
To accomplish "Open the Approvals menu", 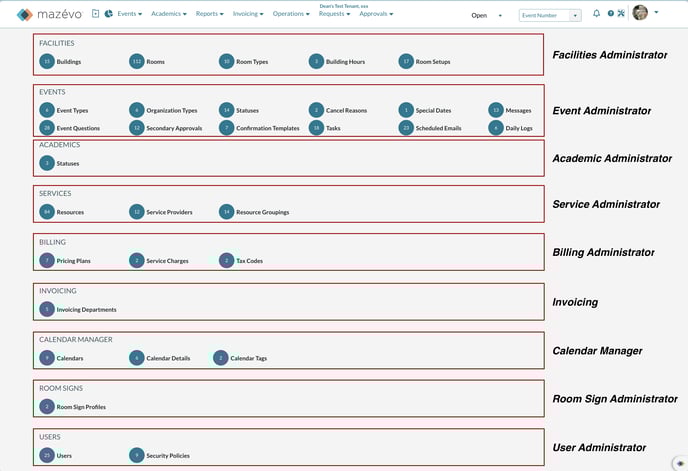I will [376, 14].
